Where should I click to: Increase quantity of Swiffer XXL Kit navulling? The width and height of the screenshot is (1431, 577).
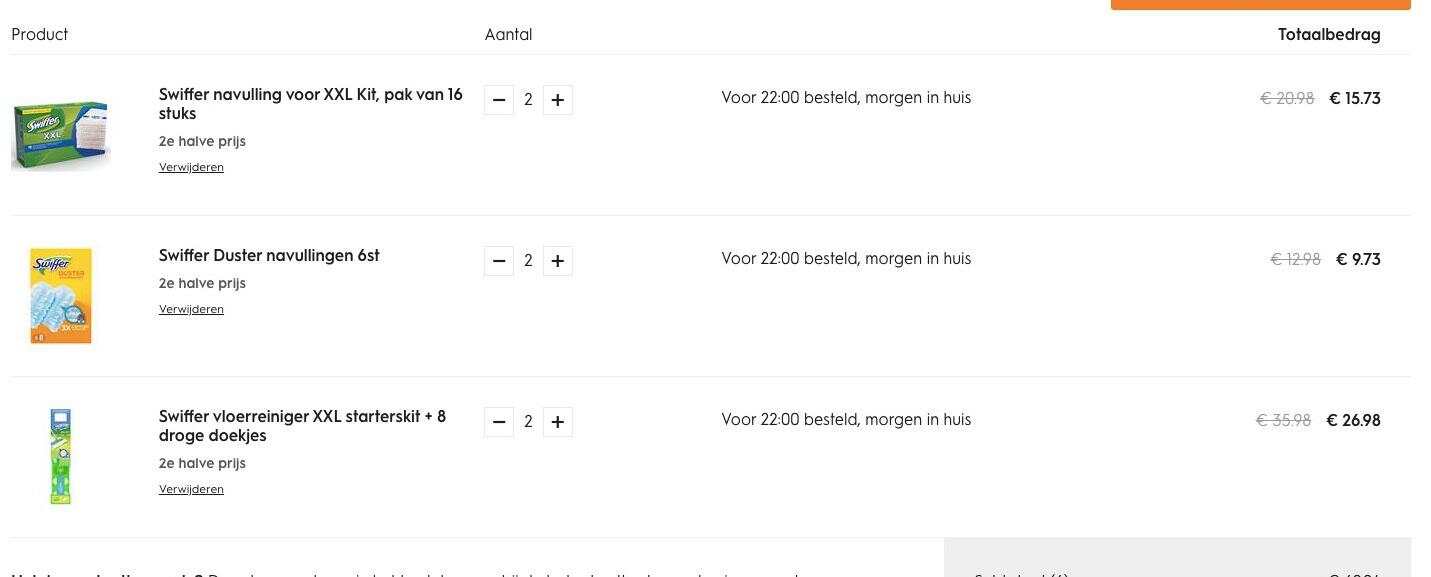558,100
